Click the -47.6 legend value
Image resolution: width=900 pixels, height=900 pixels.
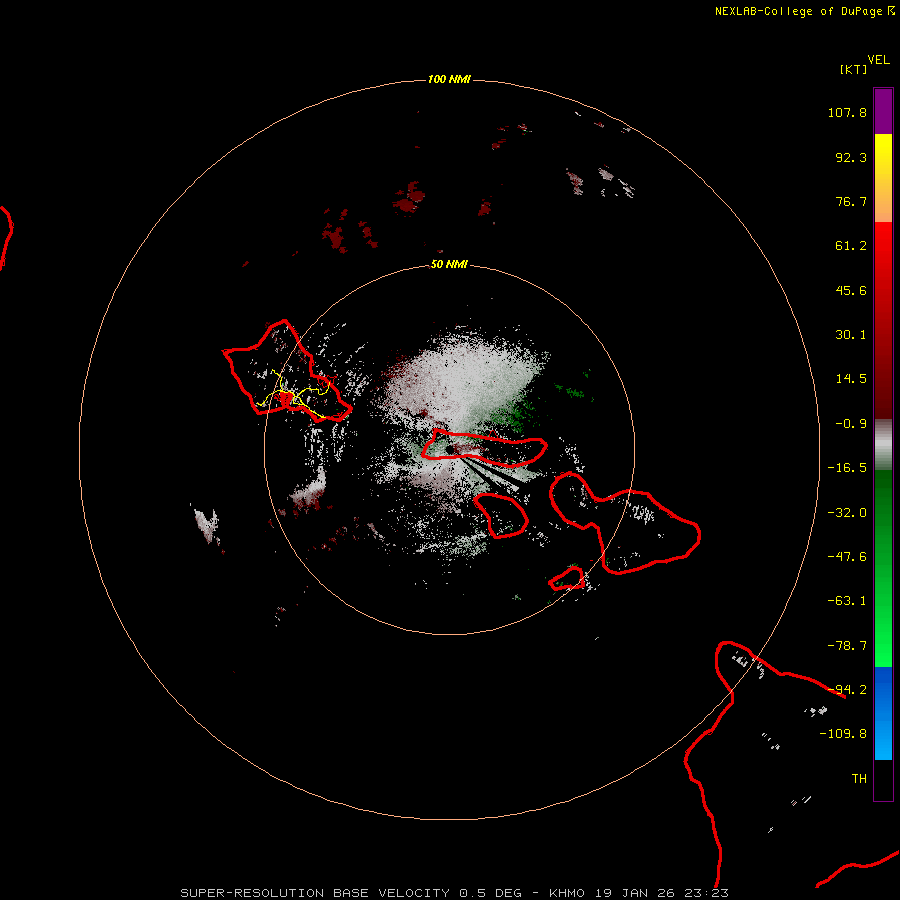coord(847,557)
